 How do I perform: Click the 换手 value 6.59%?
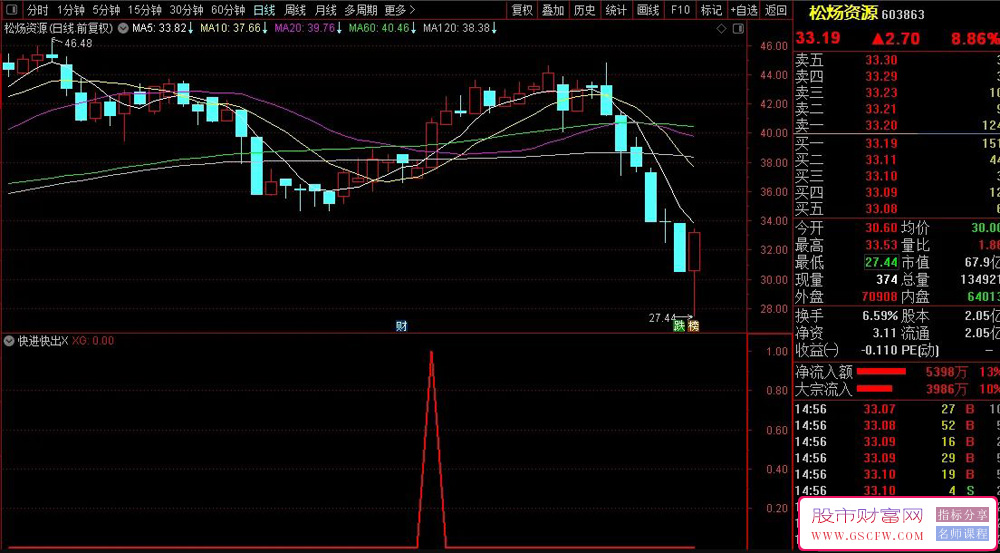point(879,316)
